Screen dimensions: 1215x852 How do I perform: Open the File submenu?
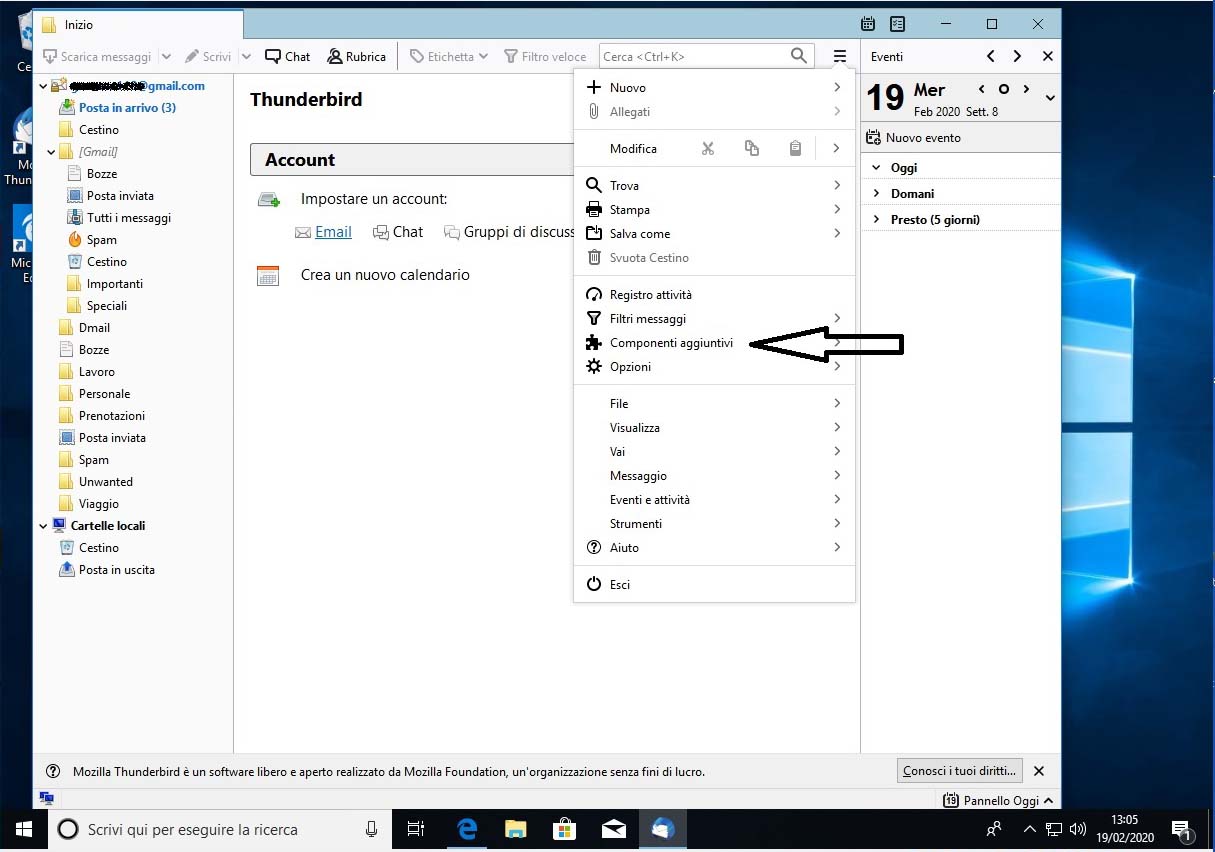(714, 404)
